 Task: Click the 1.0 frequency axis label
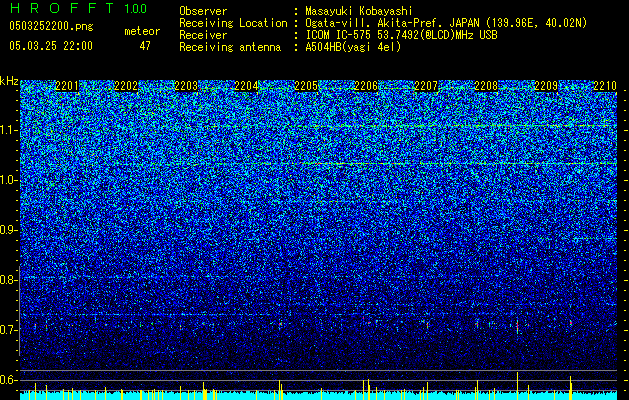coord(7,180)
